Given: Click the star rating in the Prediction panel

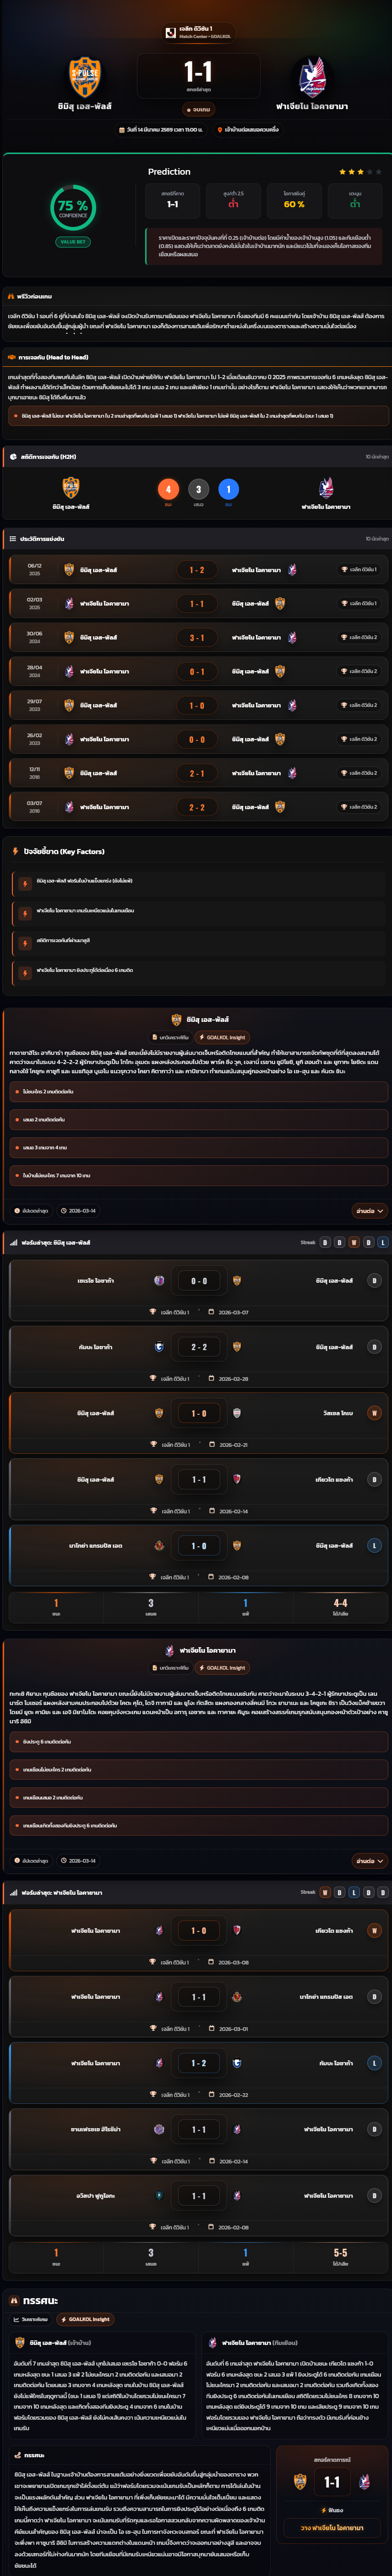Looking at the screenshot, I should [x=360, y=172].
